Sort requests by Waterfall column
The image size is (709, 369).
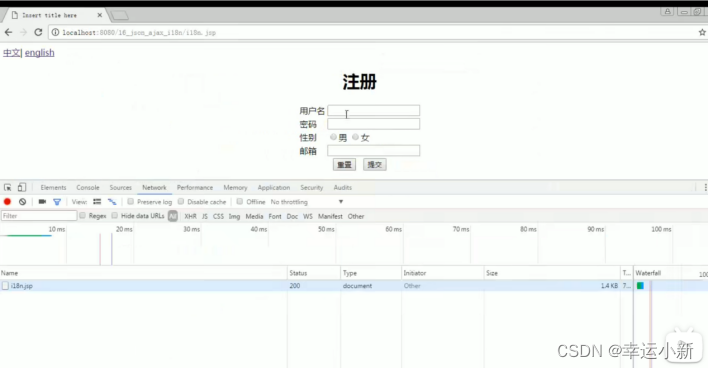coord(671,273)
